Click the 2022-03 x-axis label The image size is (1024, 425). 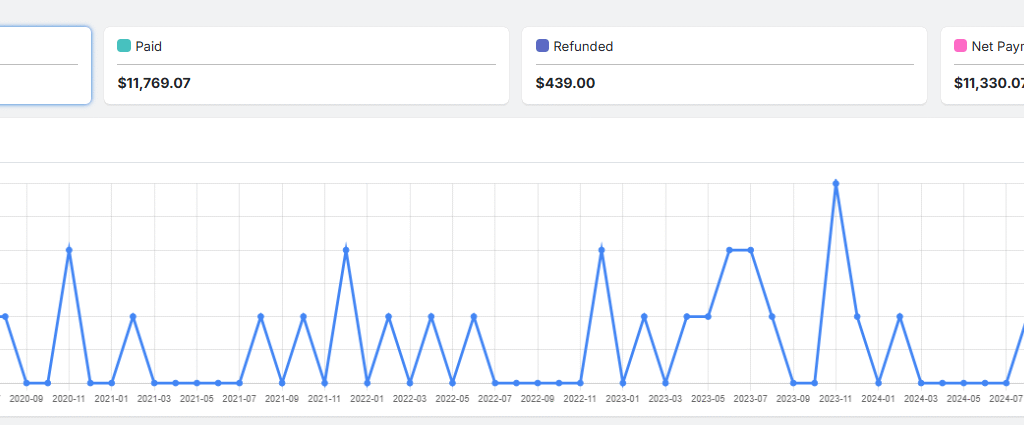(410, 398)
